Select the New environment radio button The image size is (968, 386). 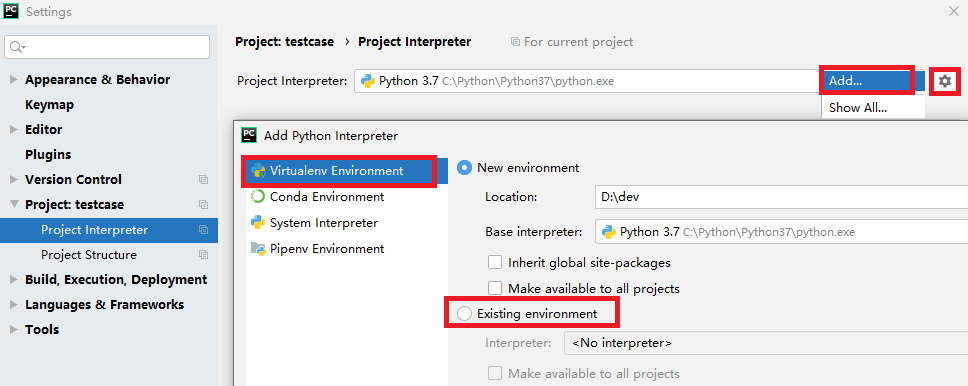pos(464,167)
